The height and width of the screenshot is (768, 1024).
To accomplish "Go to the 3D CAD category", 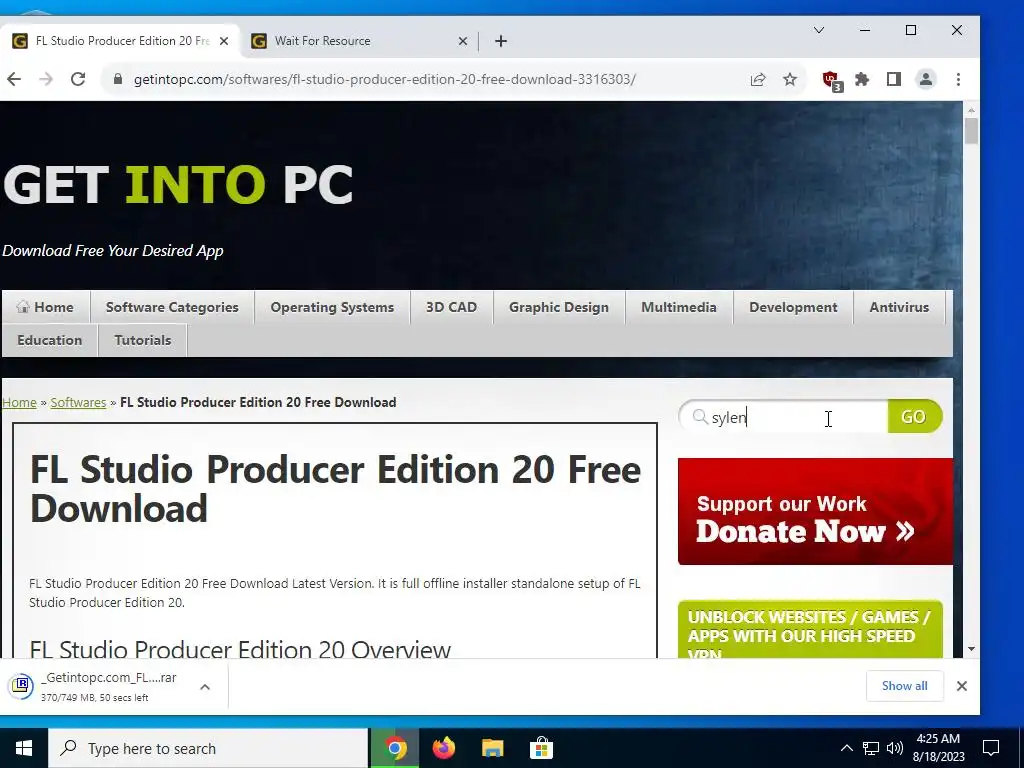I will 451,307.
